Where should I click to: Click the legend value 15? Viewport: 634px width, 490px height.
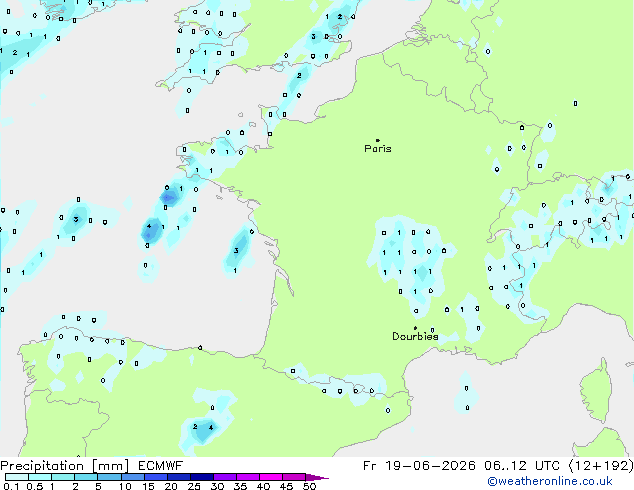148,486
